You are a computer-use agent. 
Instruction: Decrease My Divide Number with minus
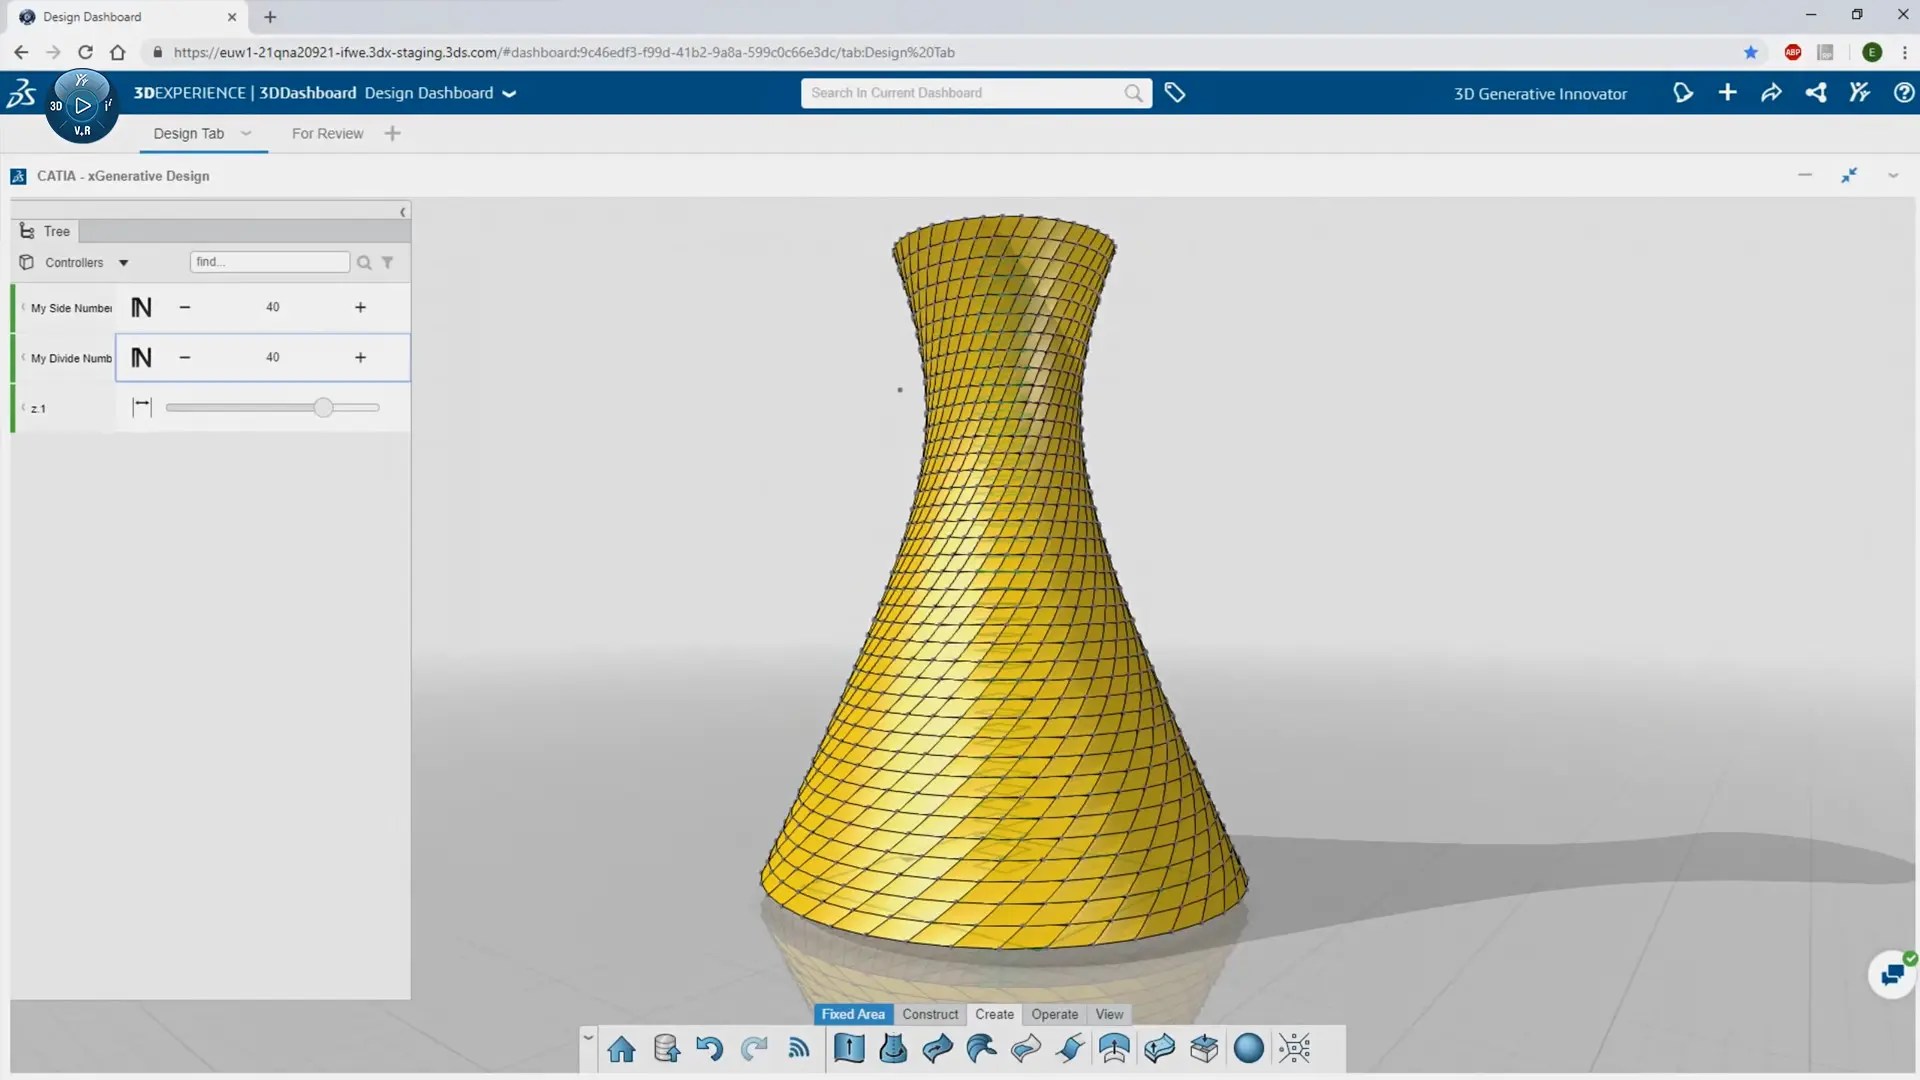185,357
